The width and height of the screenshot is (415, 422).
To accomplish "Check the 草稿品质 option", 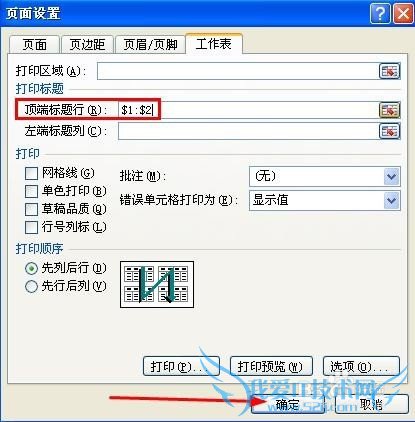I will tap(31, 209).
